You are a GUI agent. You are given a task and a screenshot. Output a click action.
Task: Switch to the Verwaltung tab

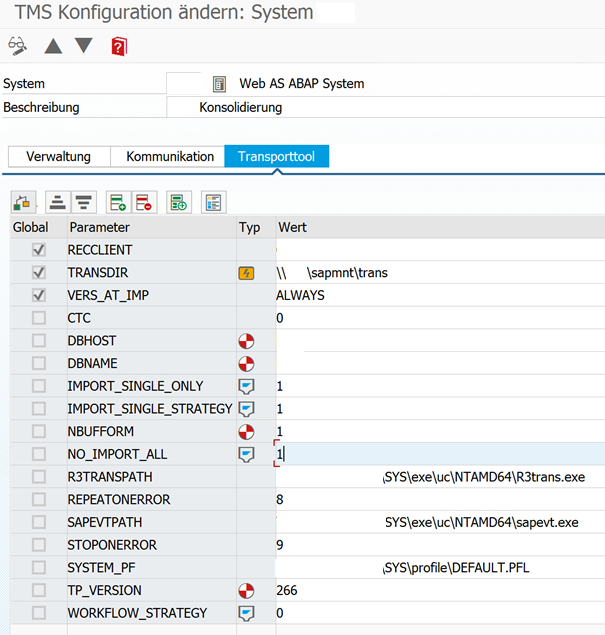(x=58, y=157)
